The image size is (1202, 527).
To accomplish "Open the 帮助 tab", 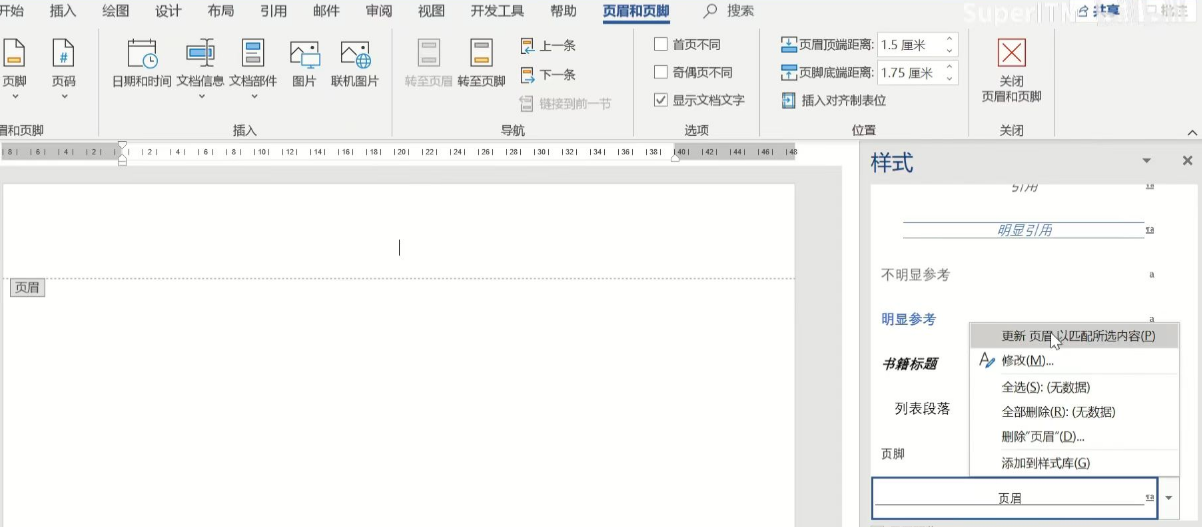I will pos(563,11).
